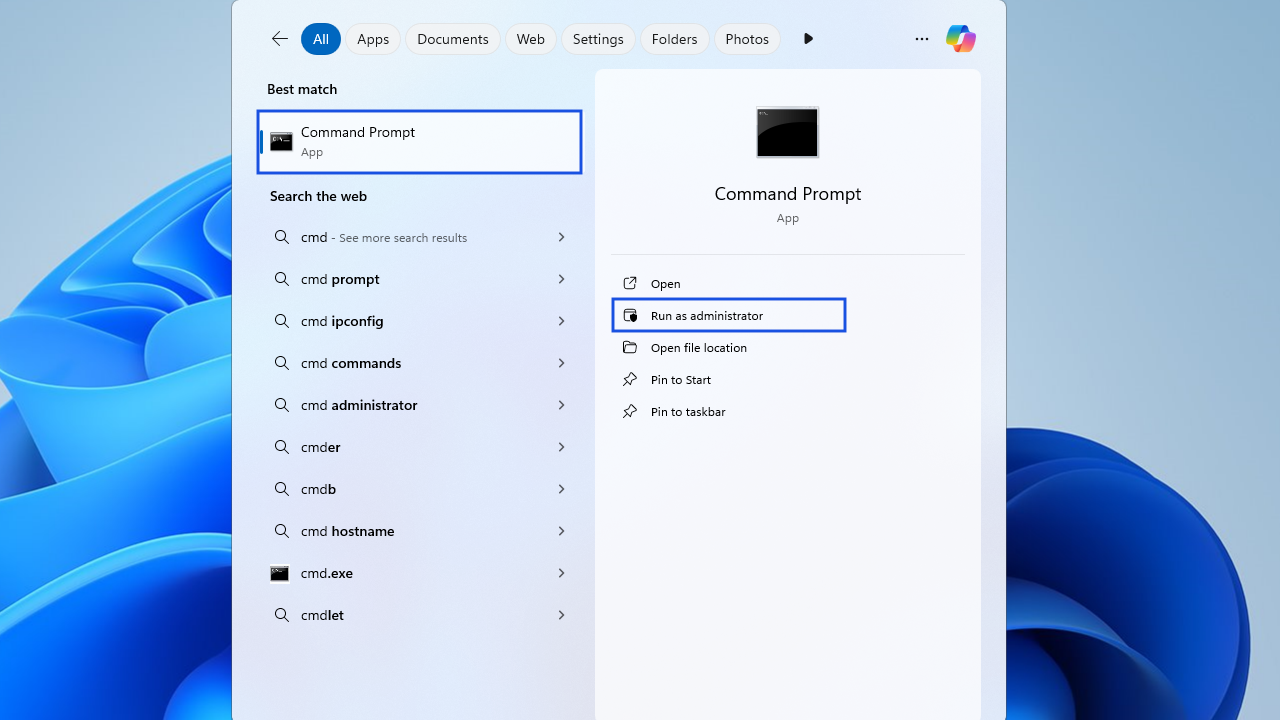This screenshot has height=720, width=1280.
Task: Select 'cmd prompt' web suggestion text
Action: (340, 279)
